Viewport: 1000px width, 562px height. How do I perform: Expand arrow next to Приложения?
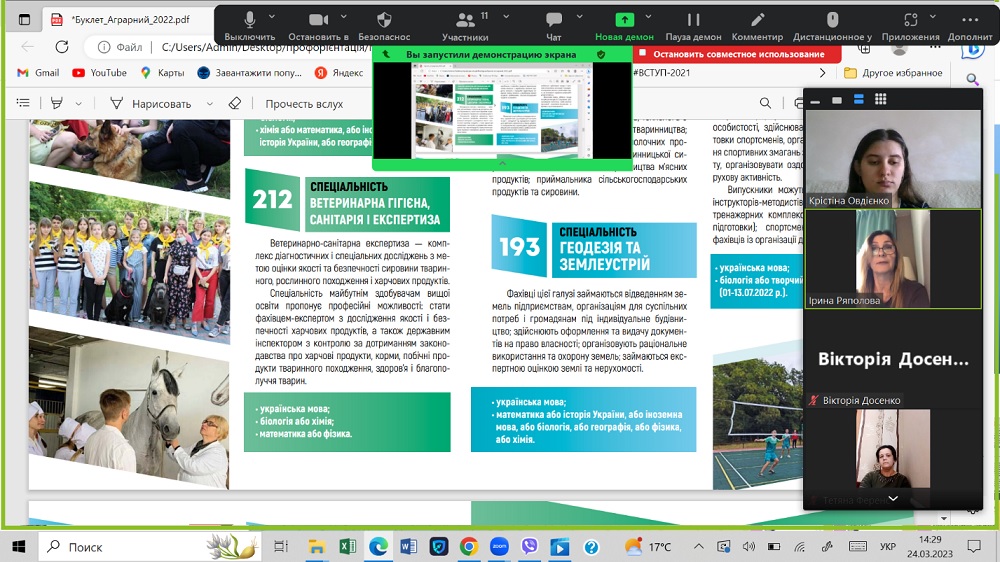pyautogui.click(x=932, y=17)
